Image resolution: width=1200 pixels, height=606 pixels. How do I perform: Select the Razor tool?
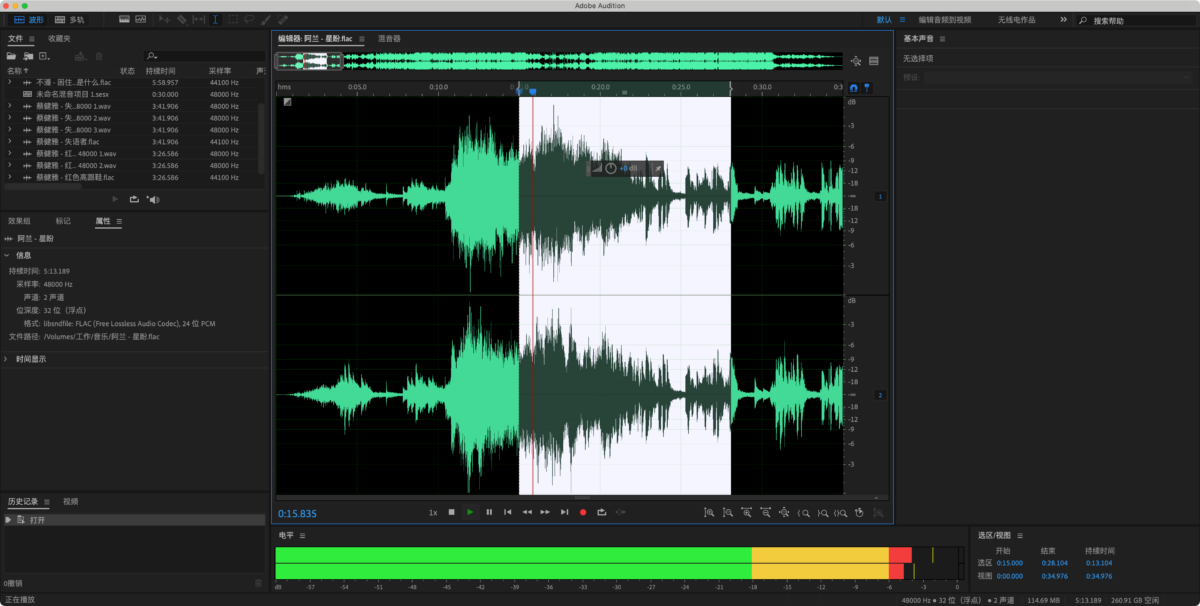point(182,19)
